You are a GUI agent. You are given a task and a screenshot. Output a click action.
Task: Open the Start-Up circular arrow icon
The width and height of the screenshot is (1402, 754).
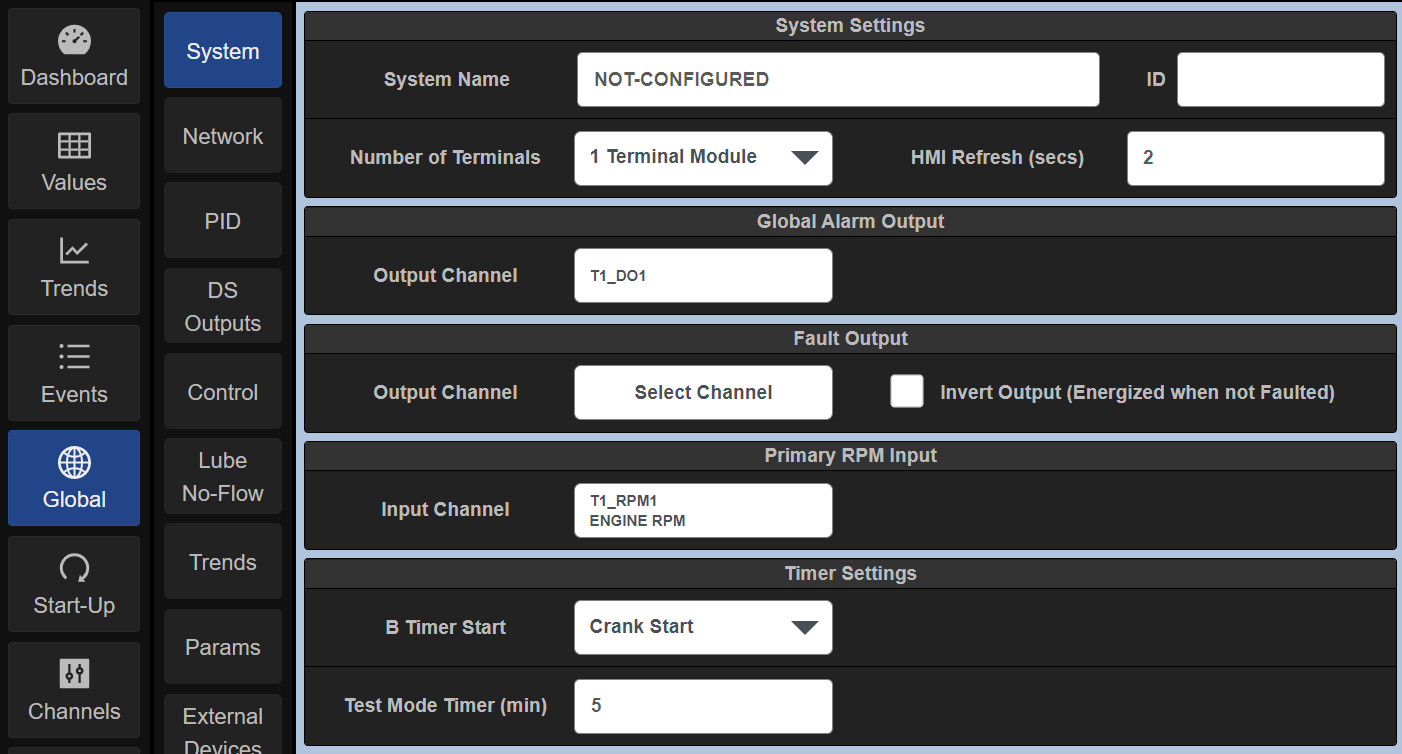click(x=74, y=569)
